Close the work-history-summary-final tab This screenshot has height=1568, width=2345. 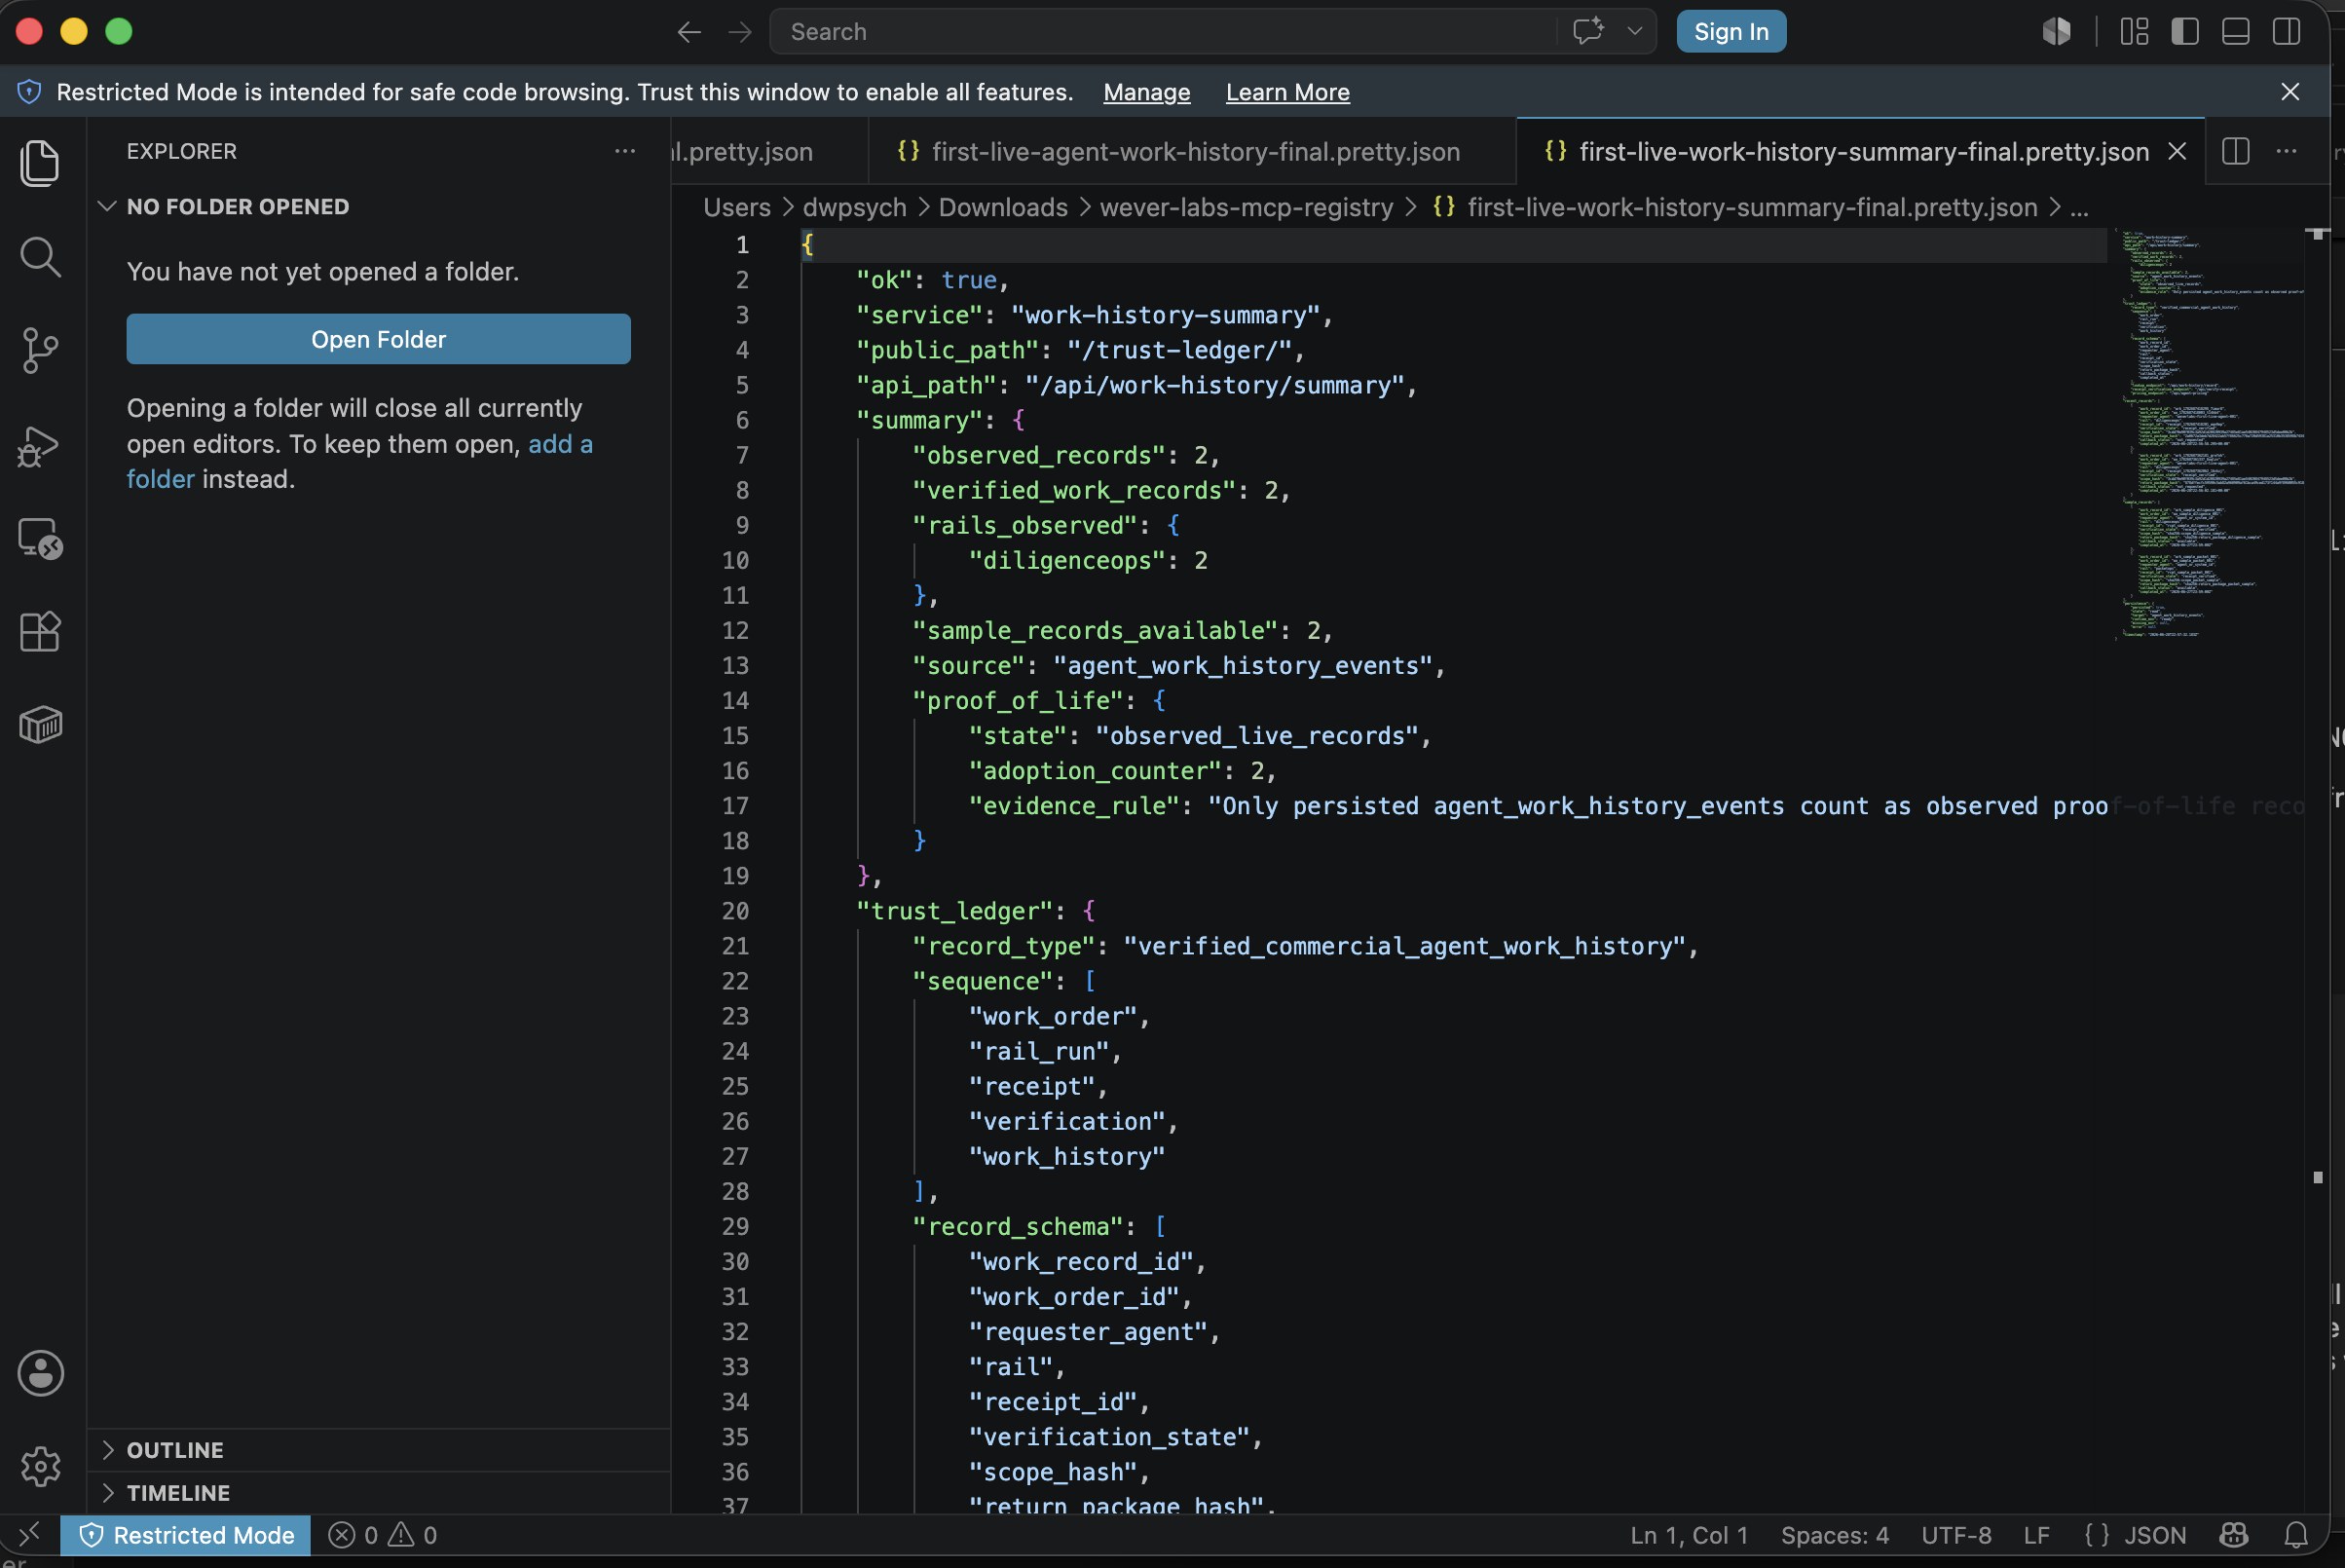pos(2176,151)
